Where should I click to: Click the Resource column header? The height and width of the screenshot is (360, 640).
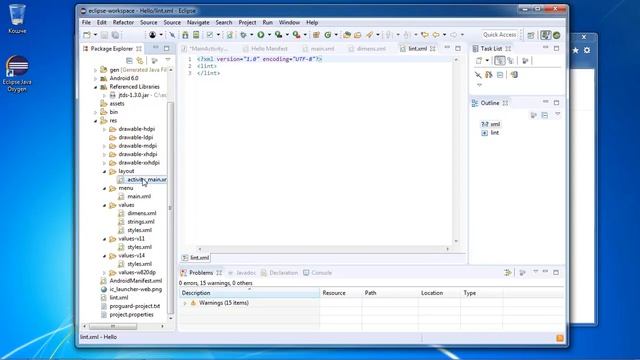[340, 293]
